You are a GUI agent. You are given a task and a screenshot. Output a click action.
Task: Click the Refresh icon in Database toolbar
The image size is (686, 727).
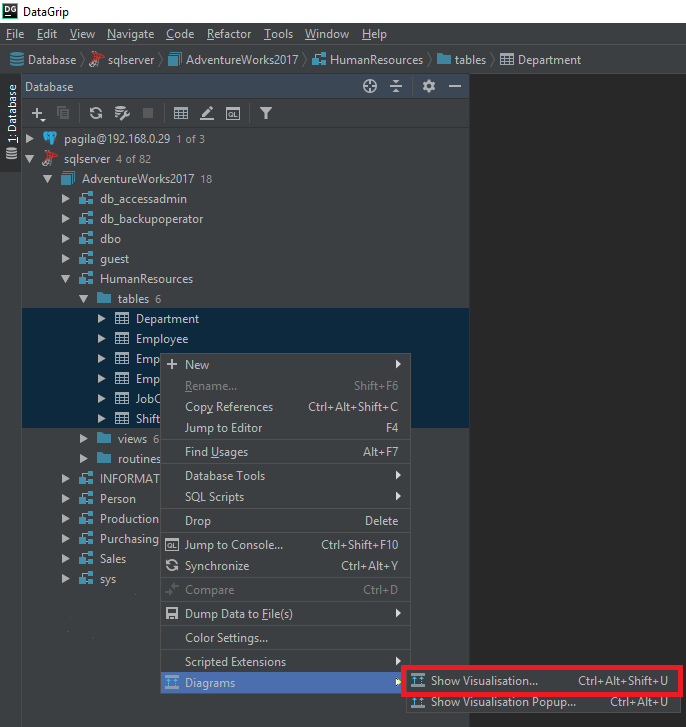coord(96,114)
